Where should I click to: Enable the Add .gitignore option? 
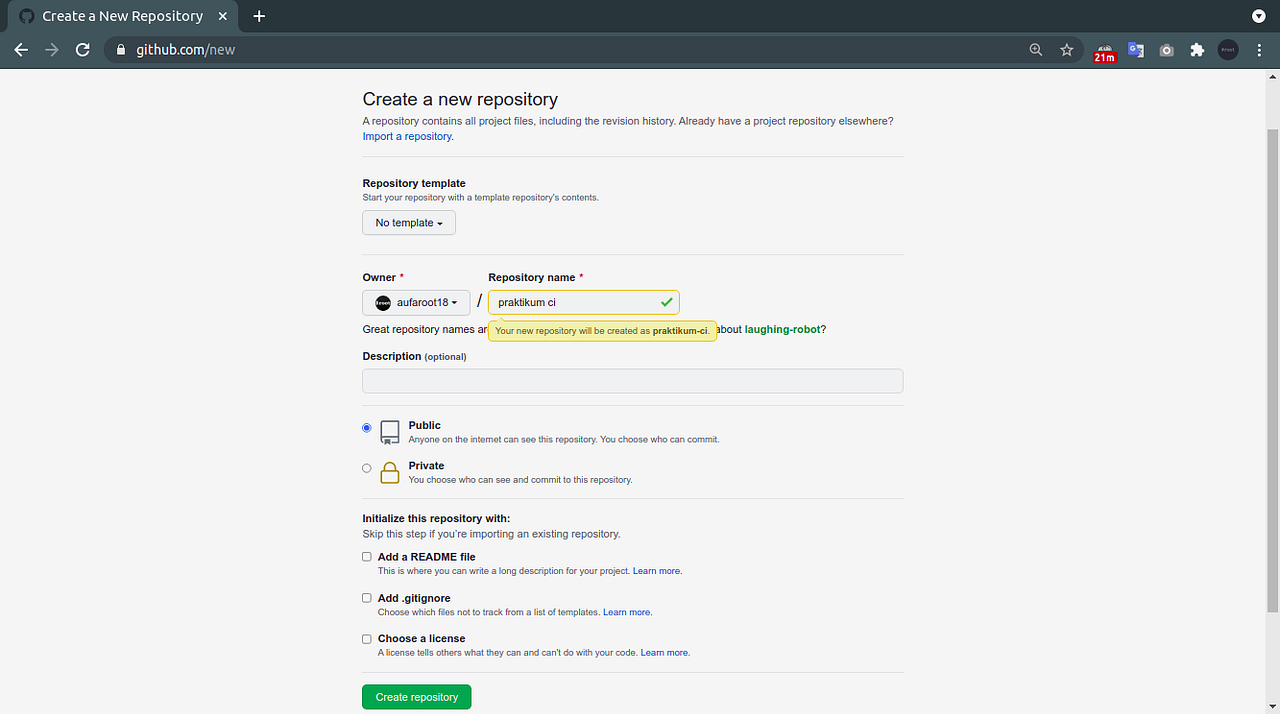coord(367,597)
